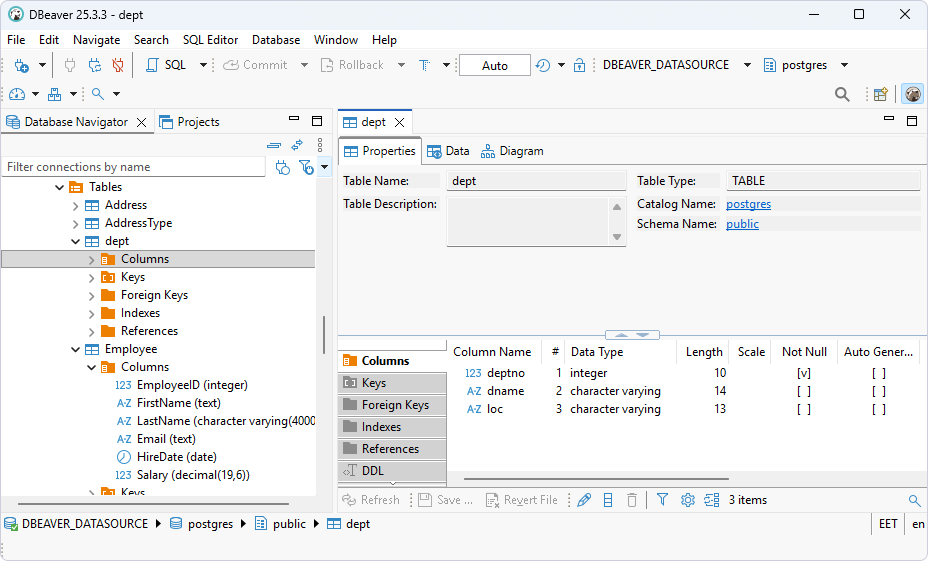
Task: Select the Indexes section button
Action: coord(392,427)
